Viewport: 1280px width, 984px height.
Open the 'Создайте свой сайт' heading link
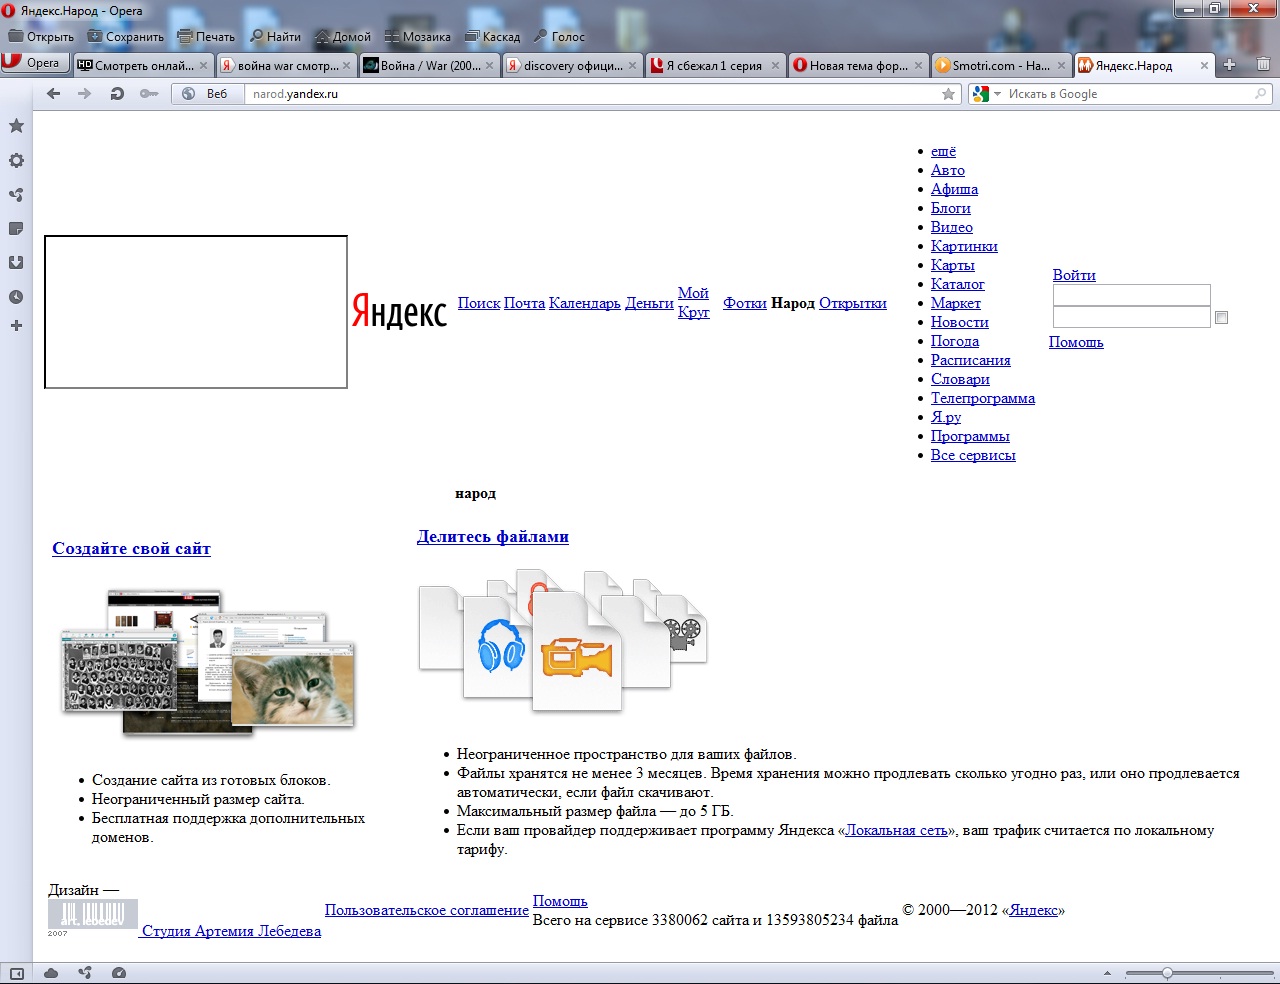tap(131, 548)
